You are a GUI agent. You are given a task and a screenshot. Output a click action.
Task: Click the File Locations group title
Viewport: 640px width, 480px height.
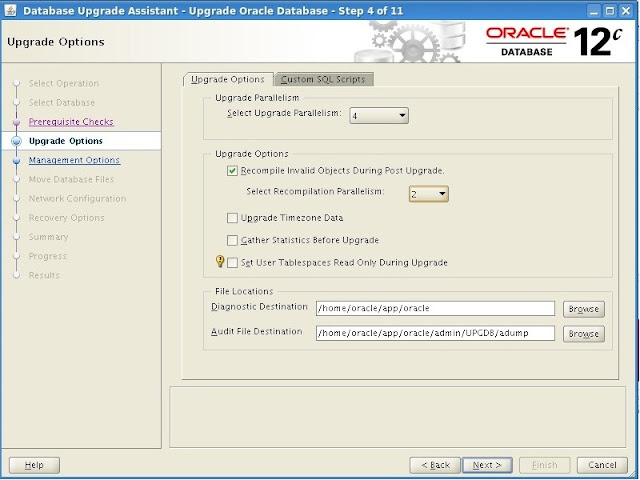[244, 291]
